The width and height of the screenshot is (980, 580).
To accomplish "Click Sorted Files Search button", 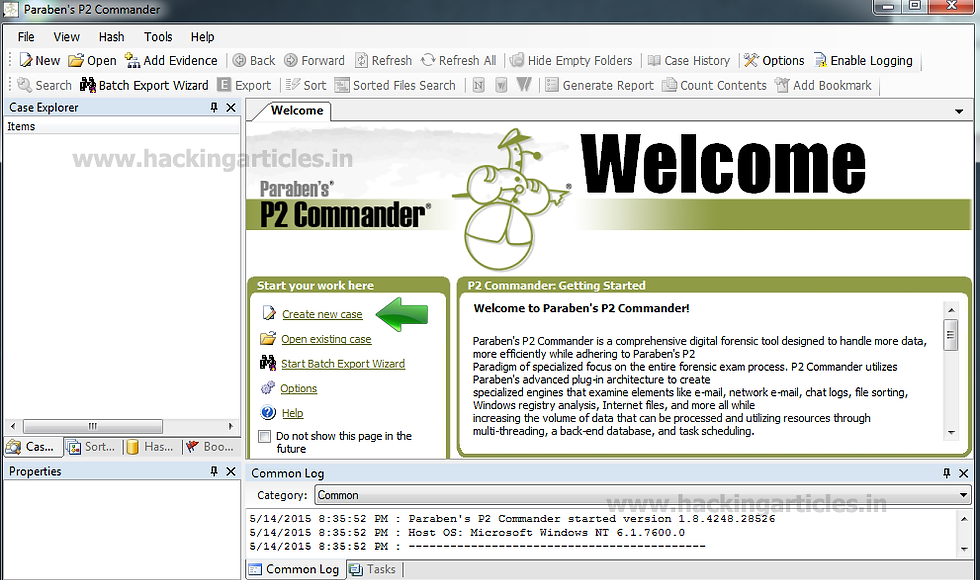I will point(395,86).
